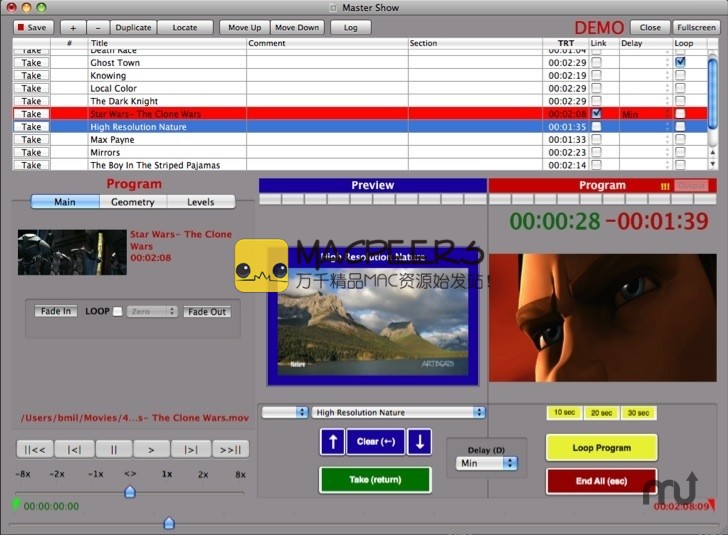Click Delay stepper for Max Payne row

coord(667,139)
